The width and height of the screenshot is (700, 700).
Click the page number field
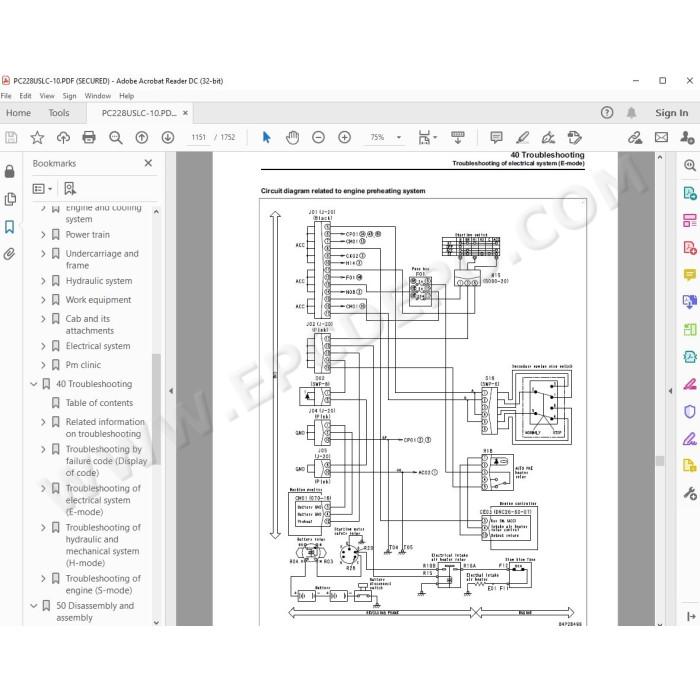199,138
